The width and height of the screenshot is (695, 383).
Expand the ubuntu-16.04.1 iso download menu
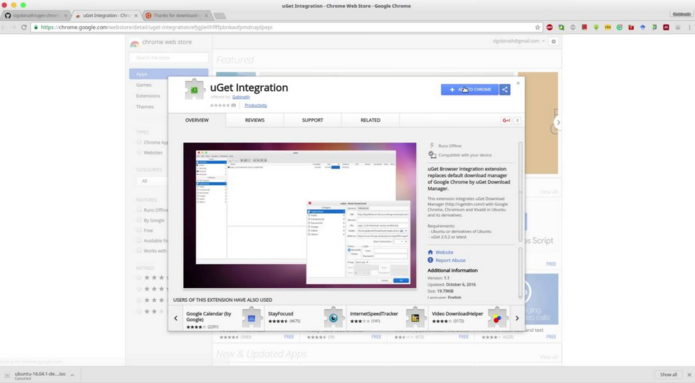click(72, 375)
